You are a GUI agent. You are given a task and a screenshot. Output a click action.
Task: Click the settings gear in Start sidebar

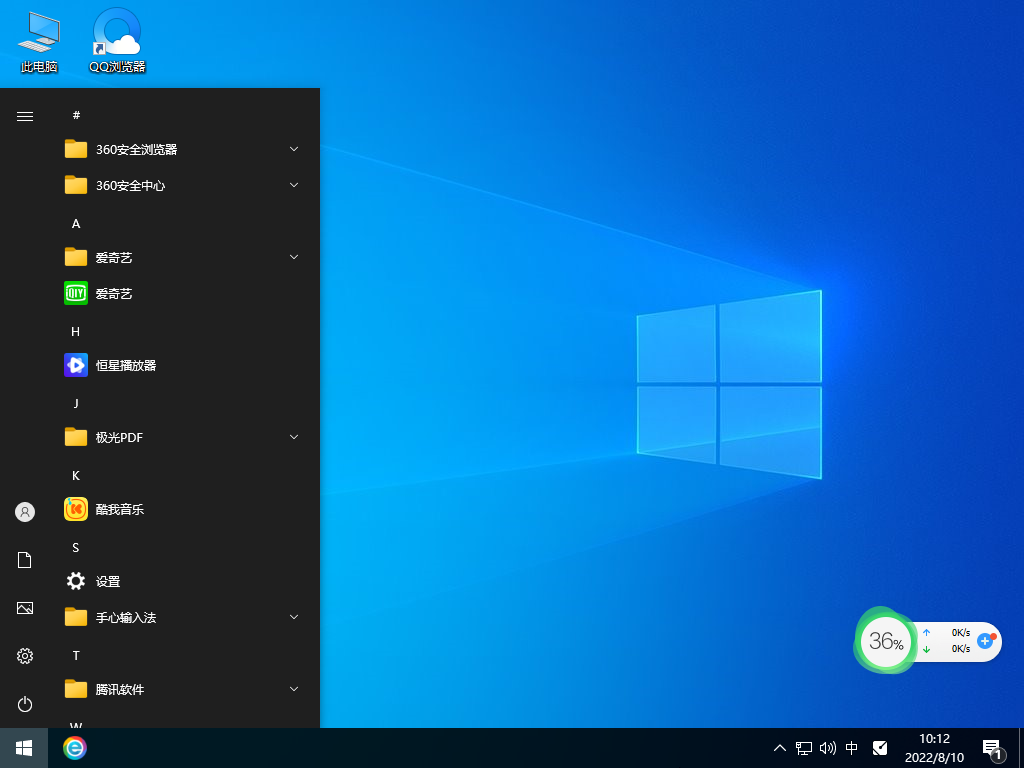pos(25,656)
